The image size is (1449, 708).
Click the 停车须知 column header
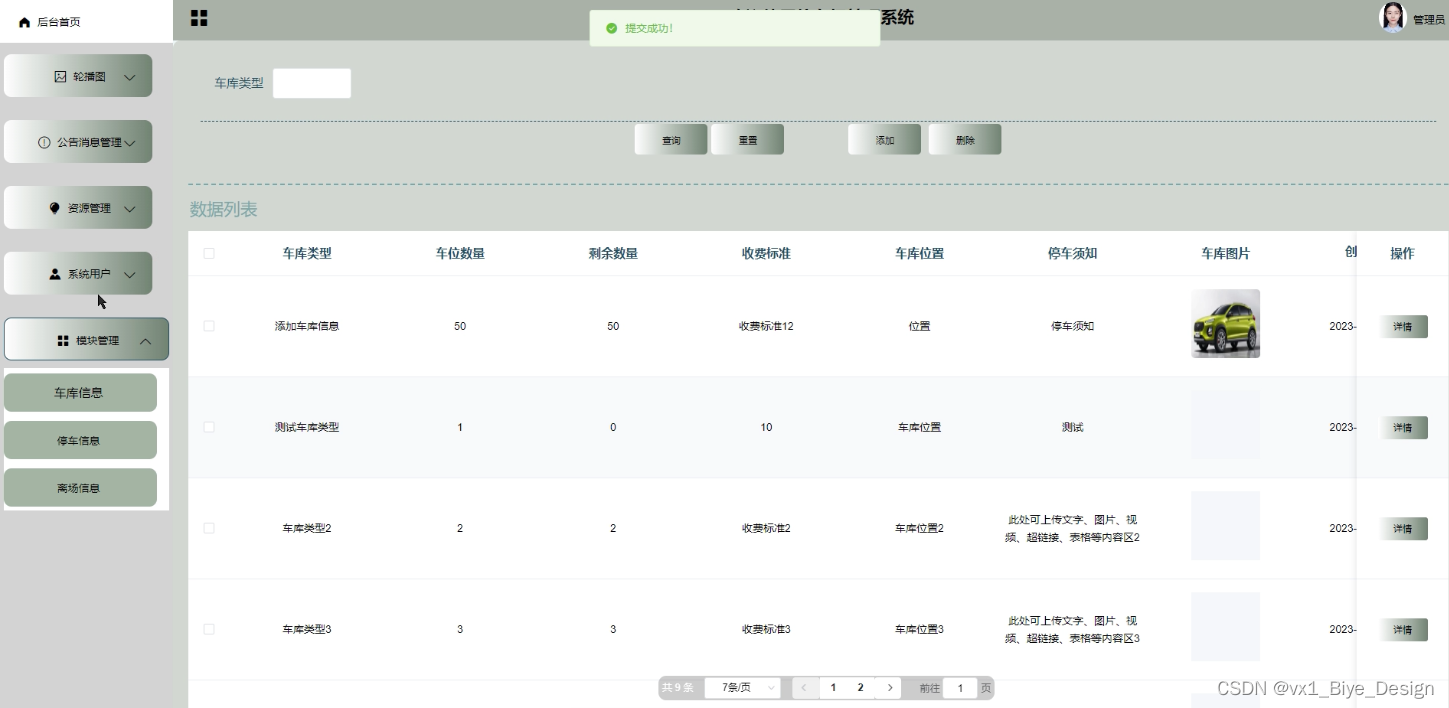pos(1072,253)
